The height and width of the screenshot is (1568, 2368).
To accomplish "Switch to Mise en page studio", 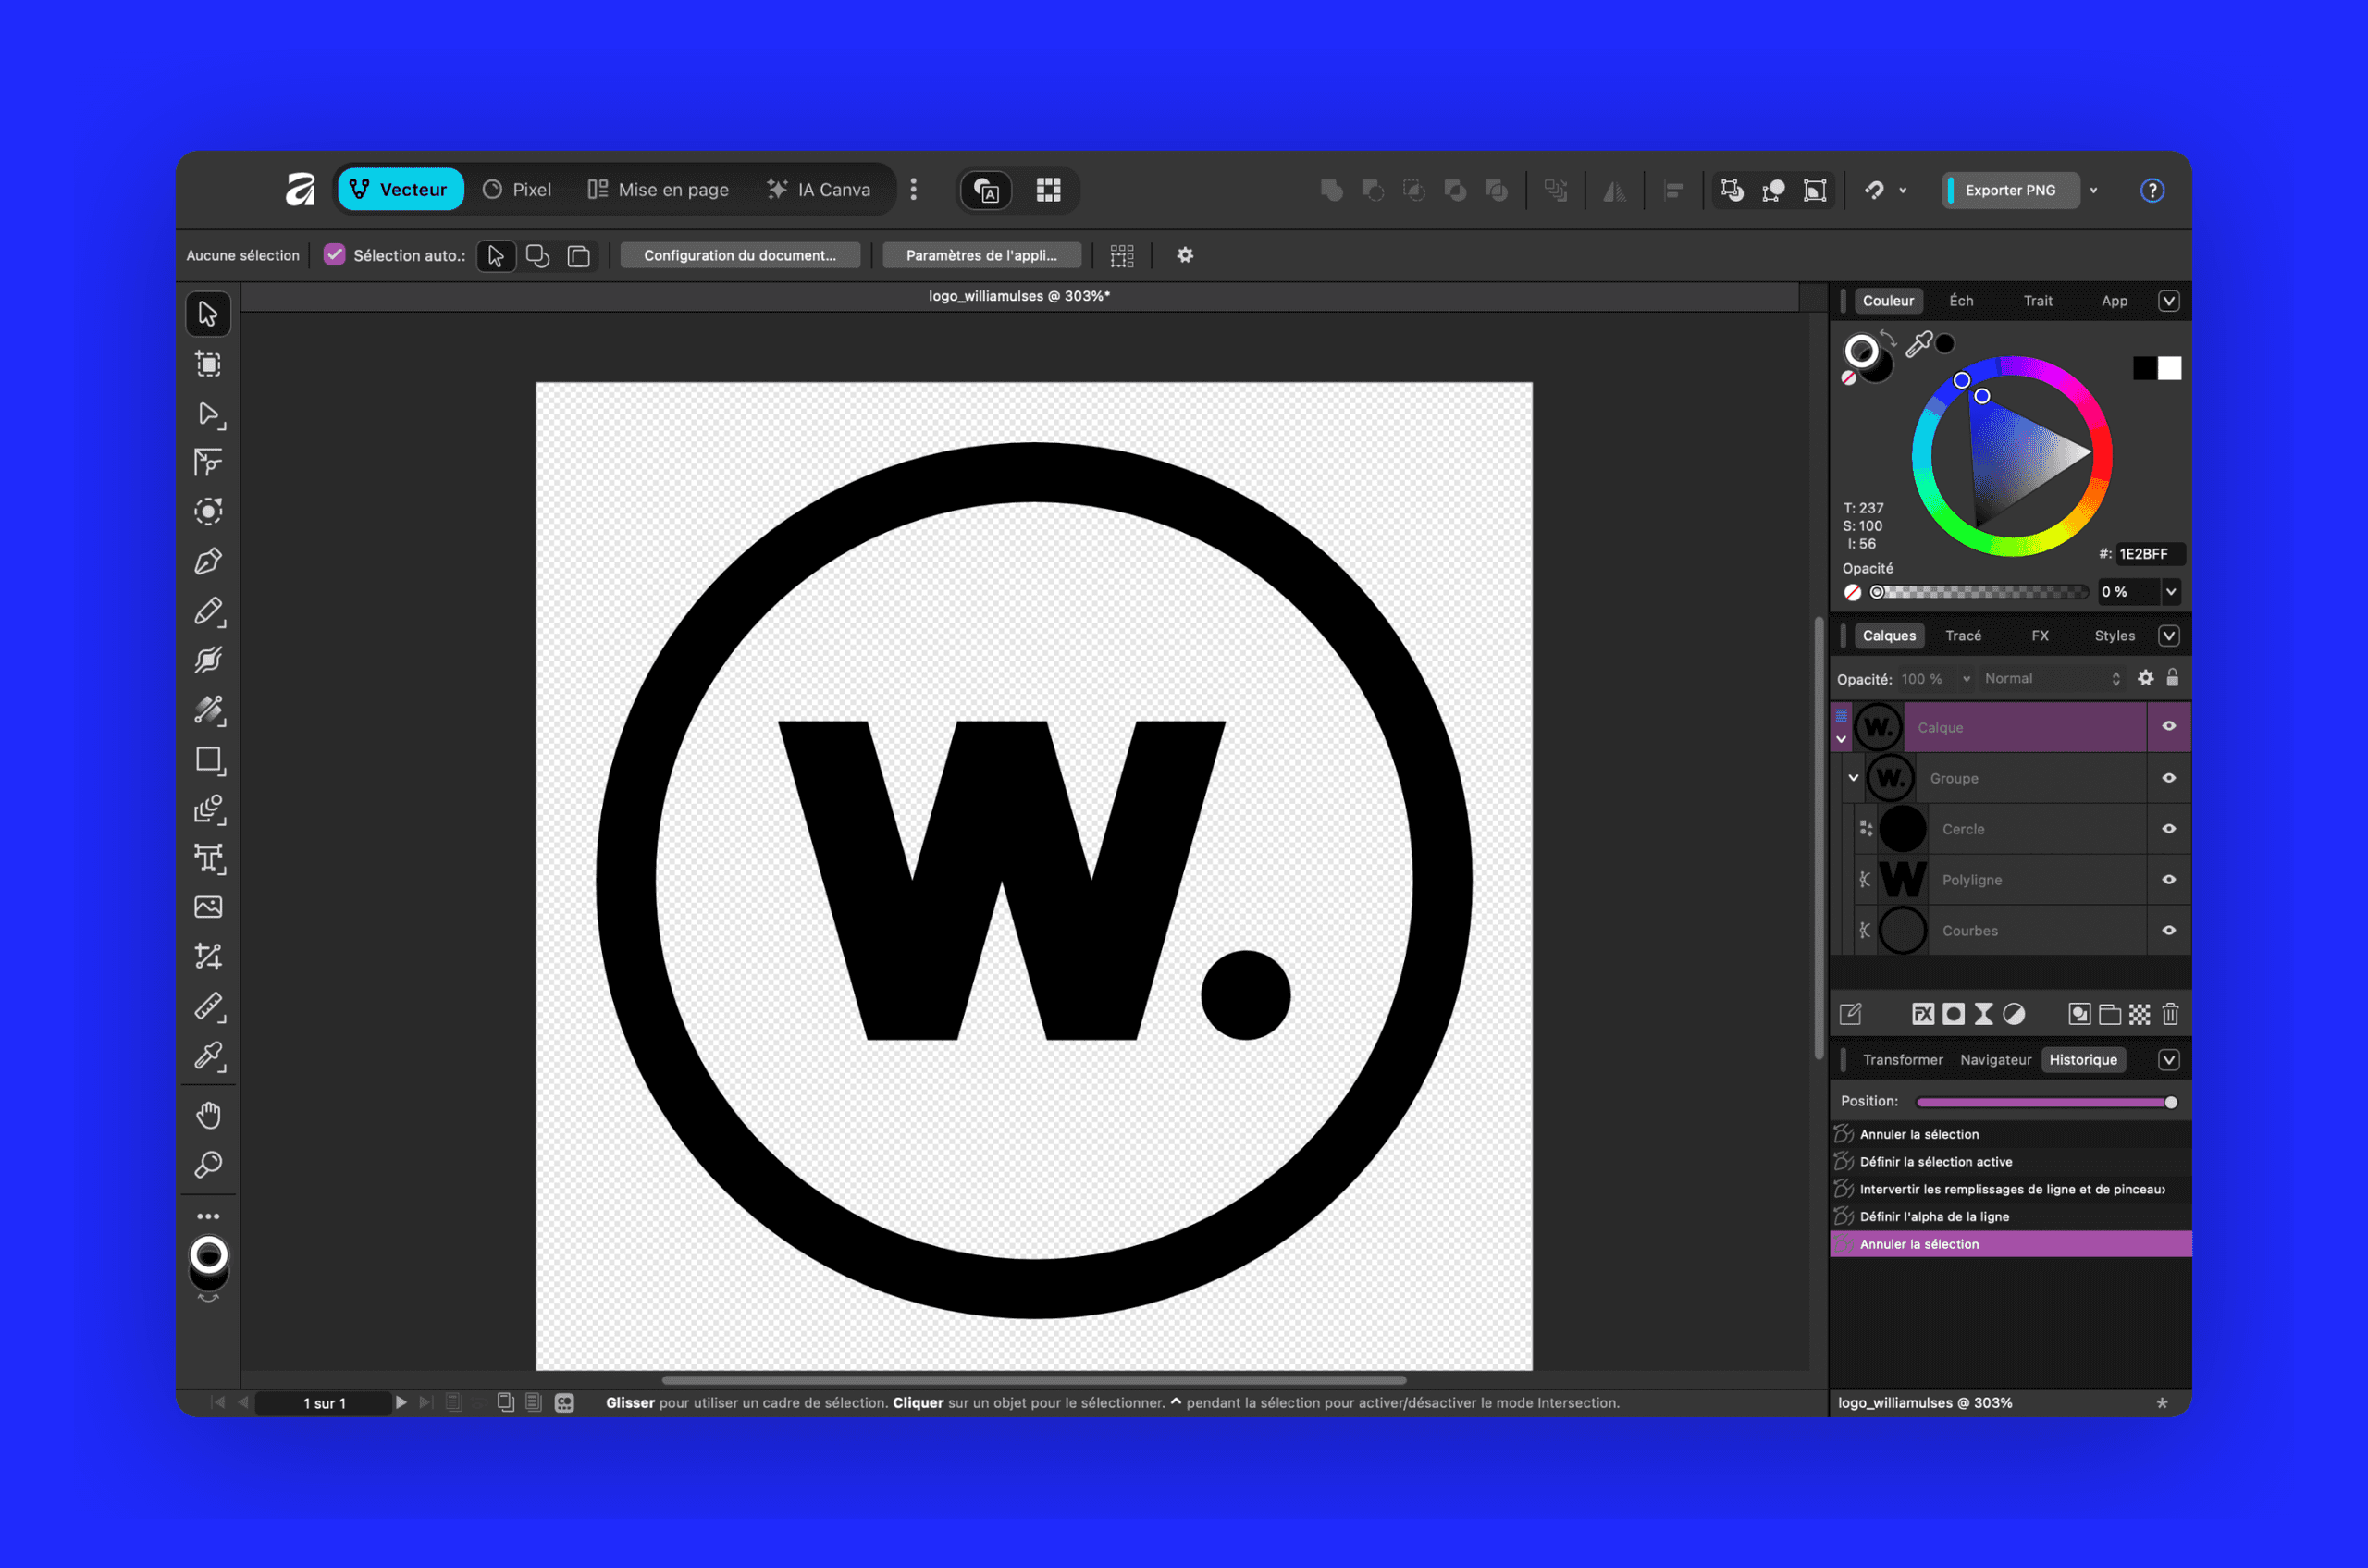I will click(658, 190).
